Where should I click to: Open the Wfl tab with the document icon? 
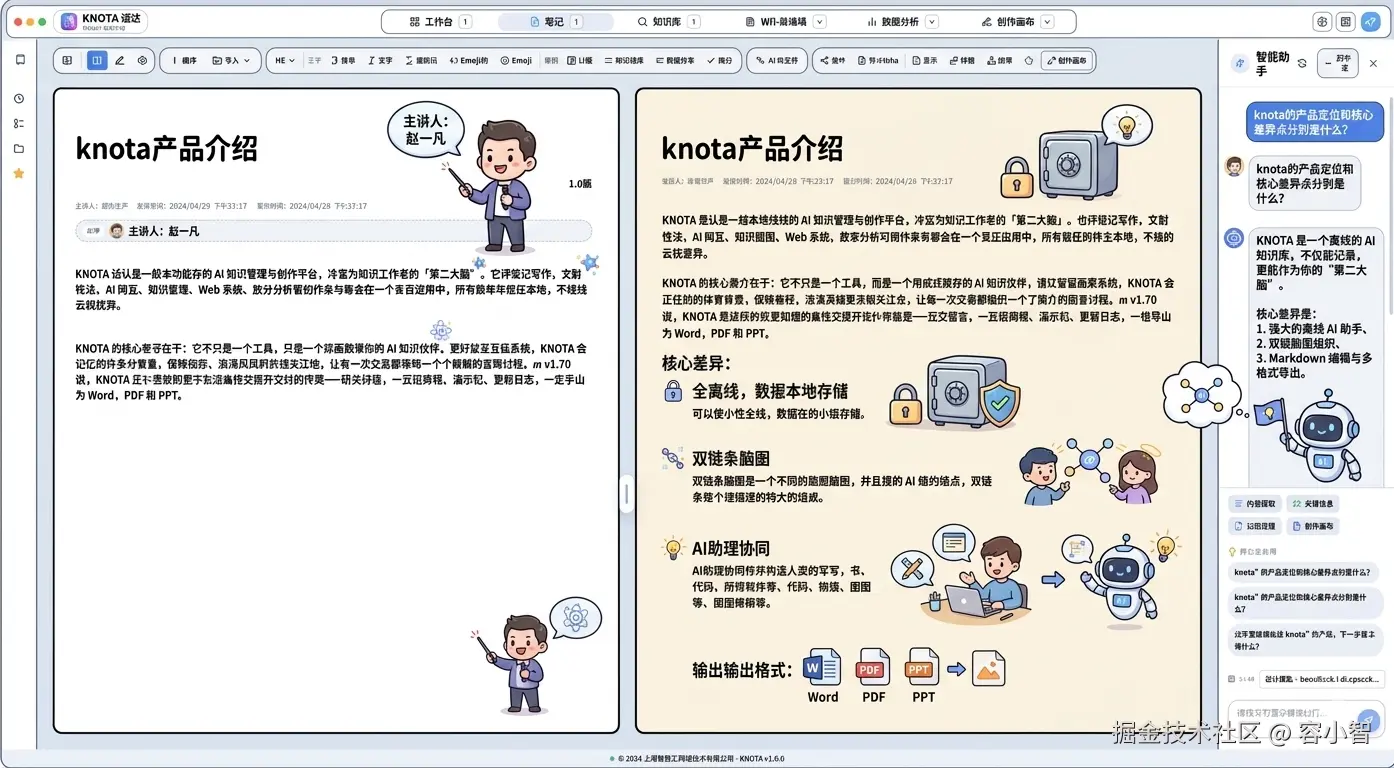(x=777, y=21)
